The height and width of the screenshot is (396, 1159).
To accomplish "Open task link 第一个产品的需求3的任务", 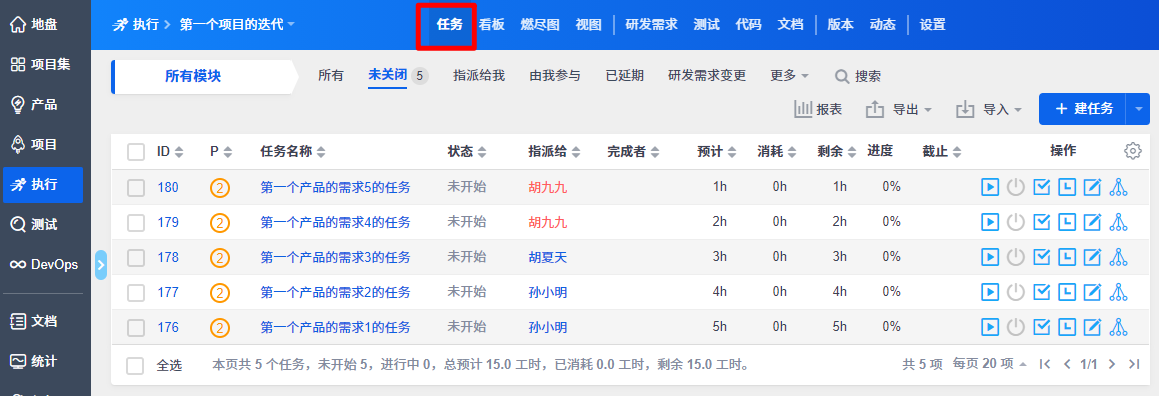I will pos(336,257).
